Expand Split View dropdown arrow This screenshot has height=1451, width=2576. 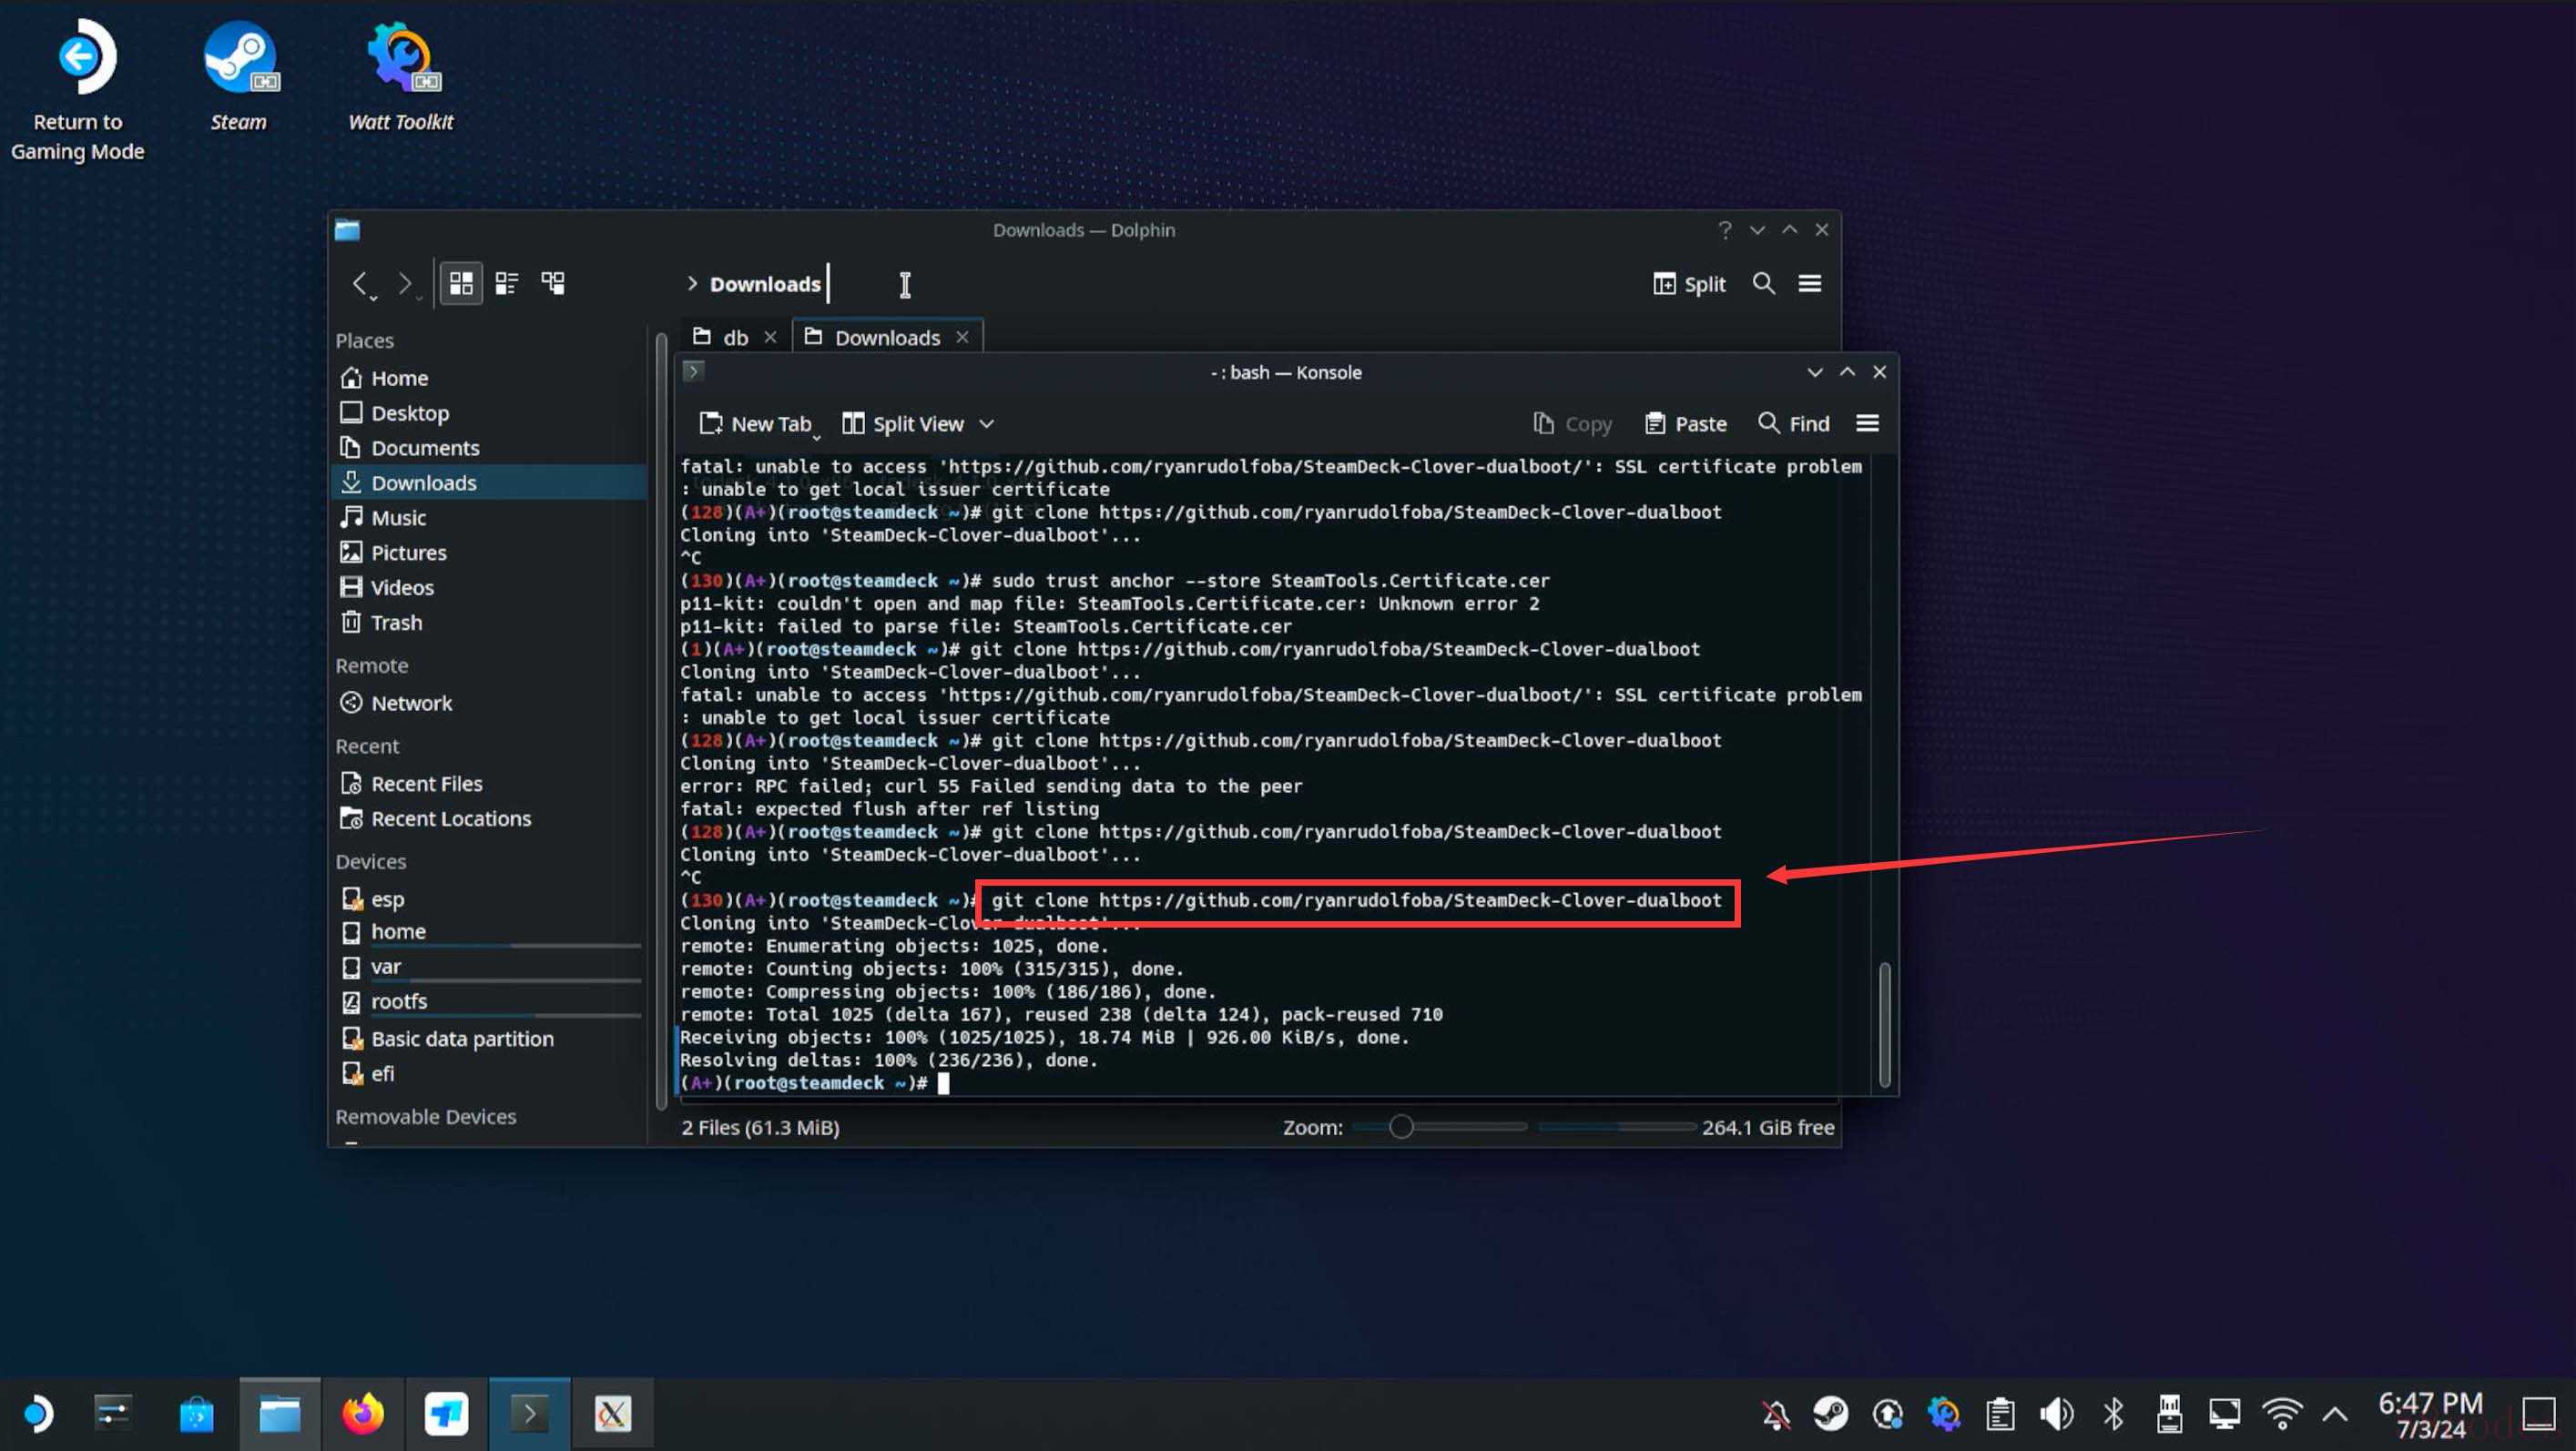tap(986, 424)
